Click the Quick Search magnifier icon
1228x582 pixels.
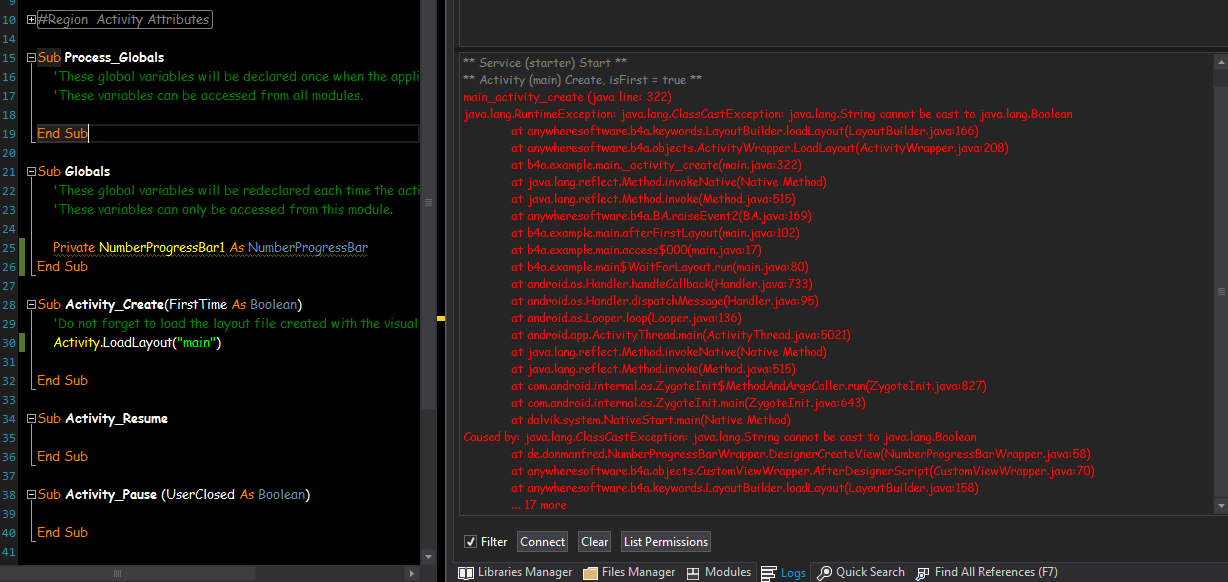coord(824,573)
